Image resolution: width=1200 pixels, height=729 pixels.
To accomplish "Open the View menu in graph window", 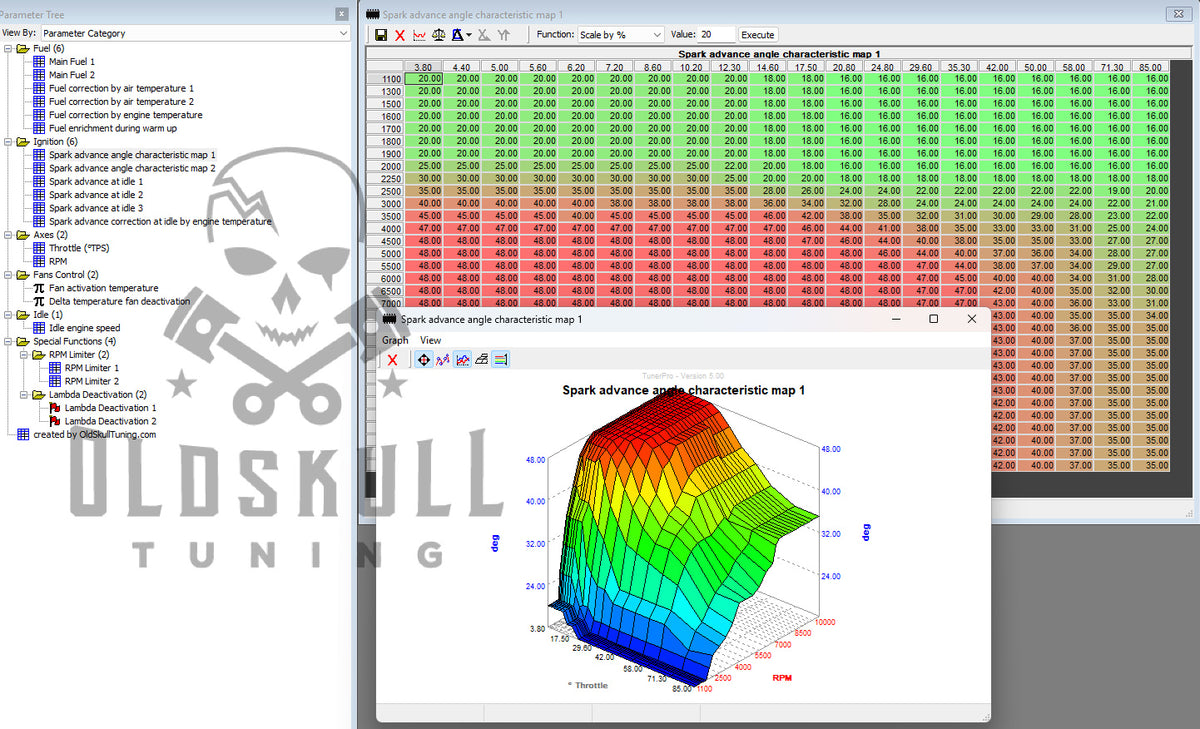I will pos(430,340).
